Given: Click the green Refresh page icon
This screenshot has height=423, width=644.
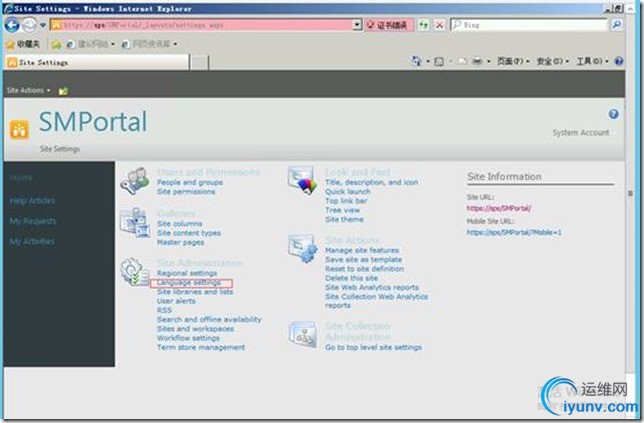Looking at the screenshot, I should (x=423, y=25).
